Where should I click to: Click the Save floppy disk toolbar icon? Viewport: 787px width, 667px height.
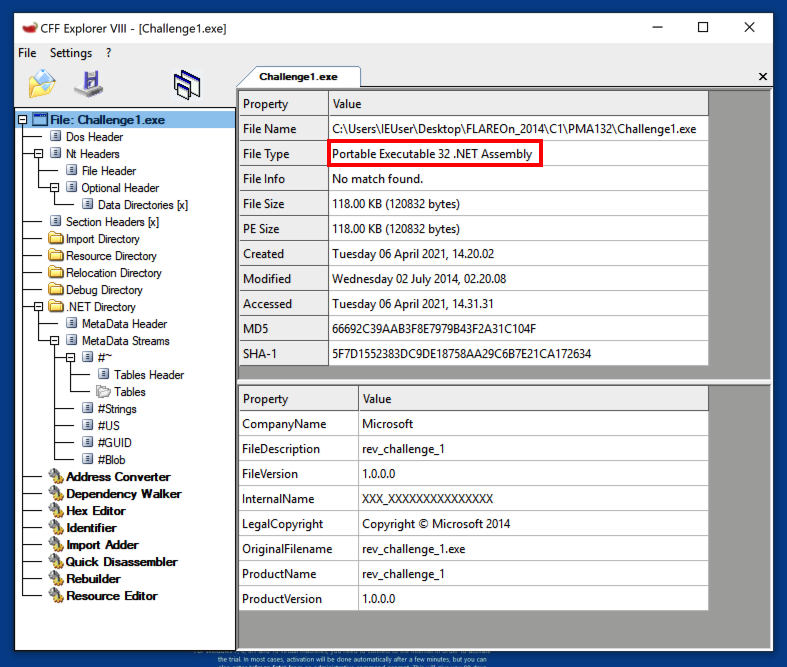(x=89, y=83)
